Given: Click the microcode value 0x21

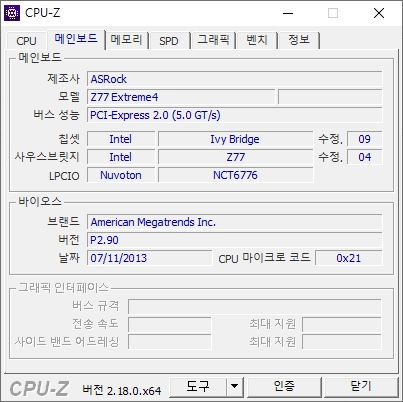Looking at the screenshot, I should 349,258.
